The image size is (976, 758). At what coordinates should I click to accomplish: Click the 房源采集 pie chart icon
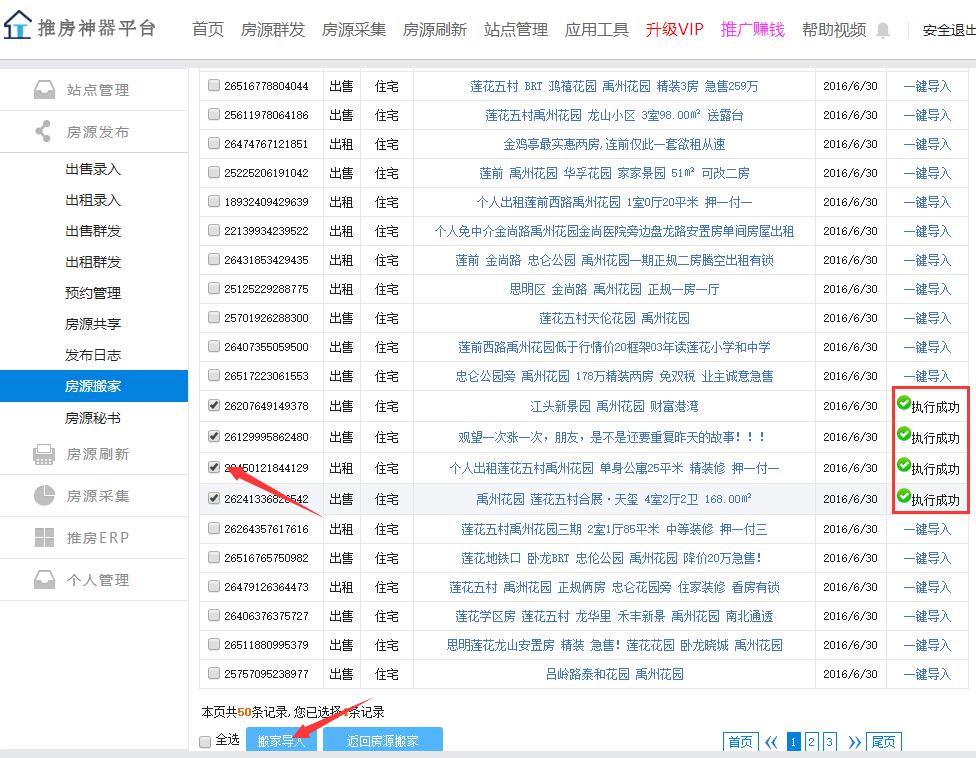[44, 496]
